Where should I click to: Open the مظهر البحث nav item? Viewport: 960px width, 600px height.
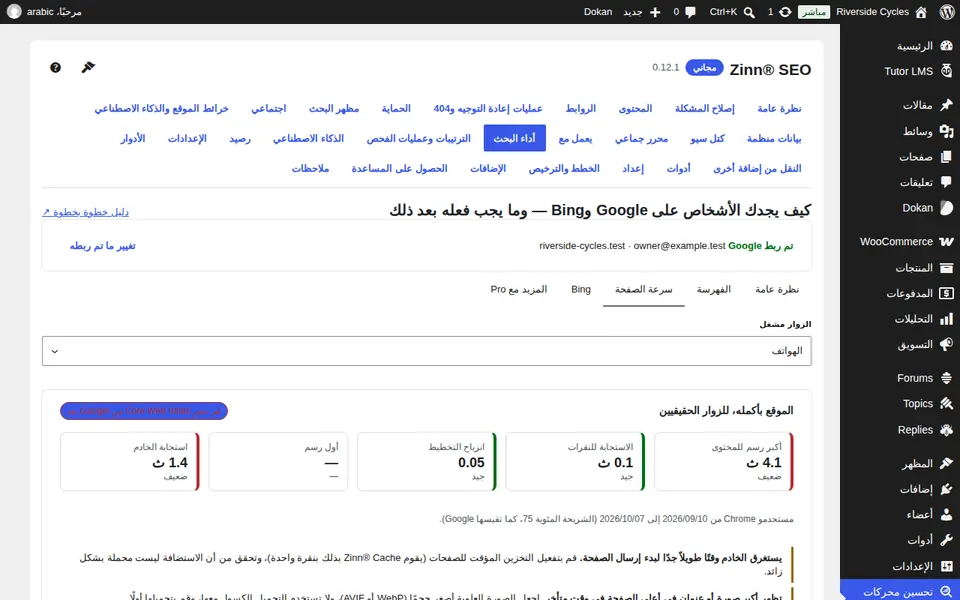point(334,108)
